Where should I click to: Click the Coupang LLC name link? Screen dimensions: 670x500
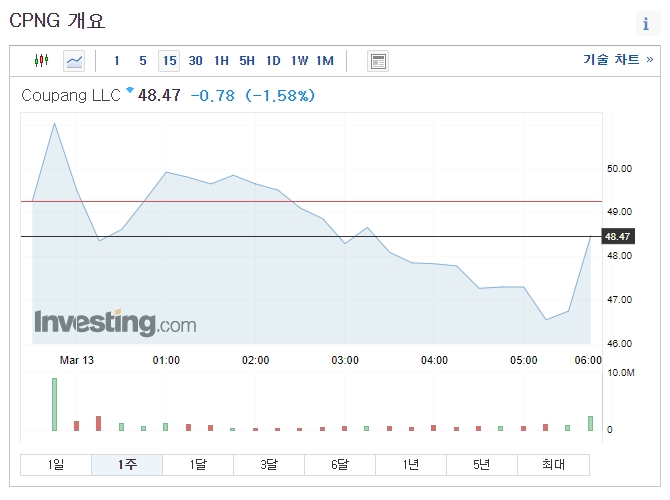coord(71,95)
